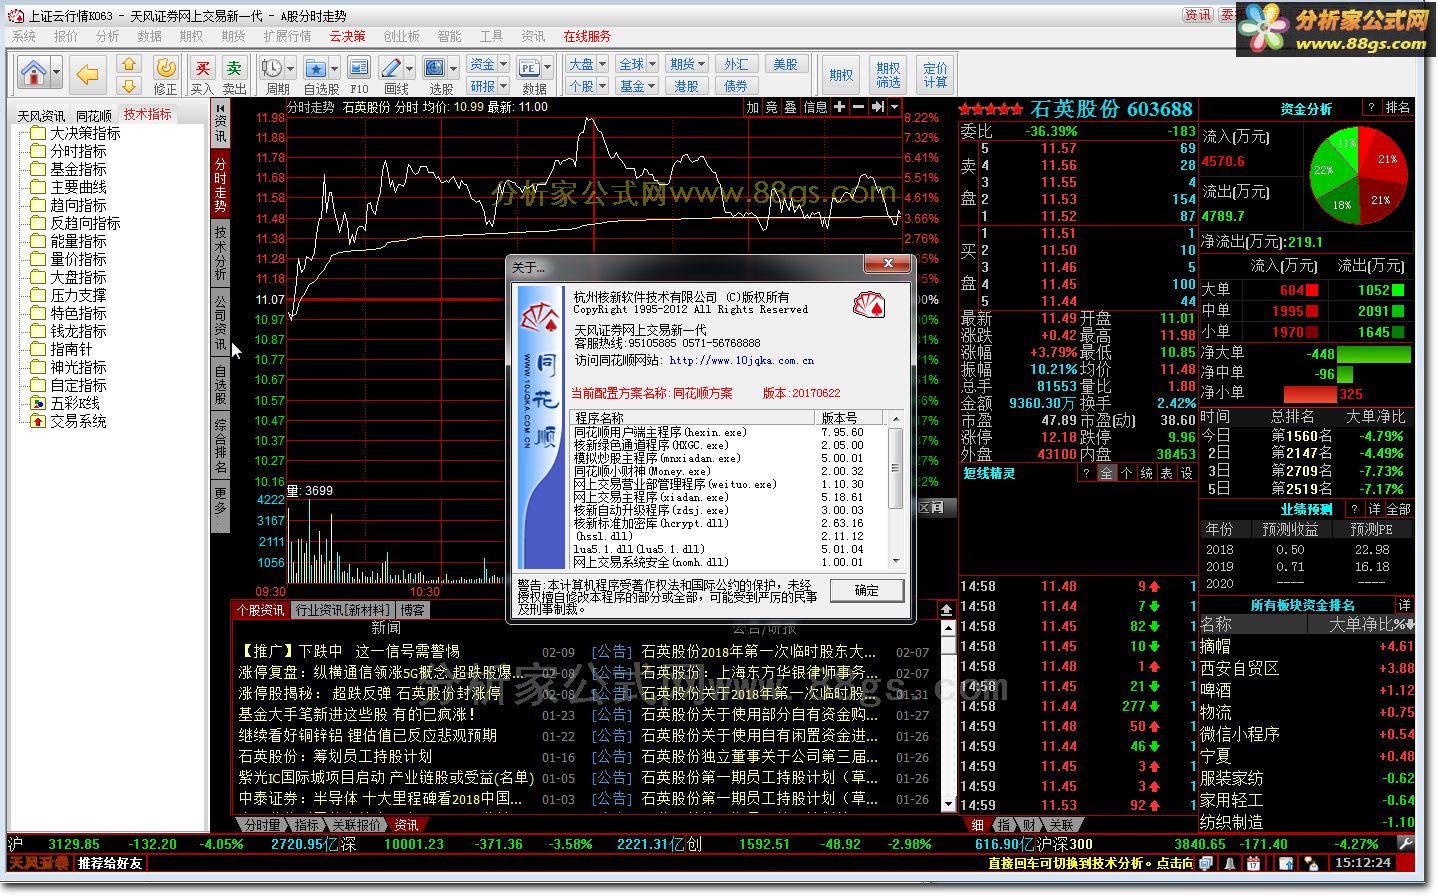Screen dimensions: 1438x896
Task: Open the 周期 period dropdown arrow
Action: 291,68
